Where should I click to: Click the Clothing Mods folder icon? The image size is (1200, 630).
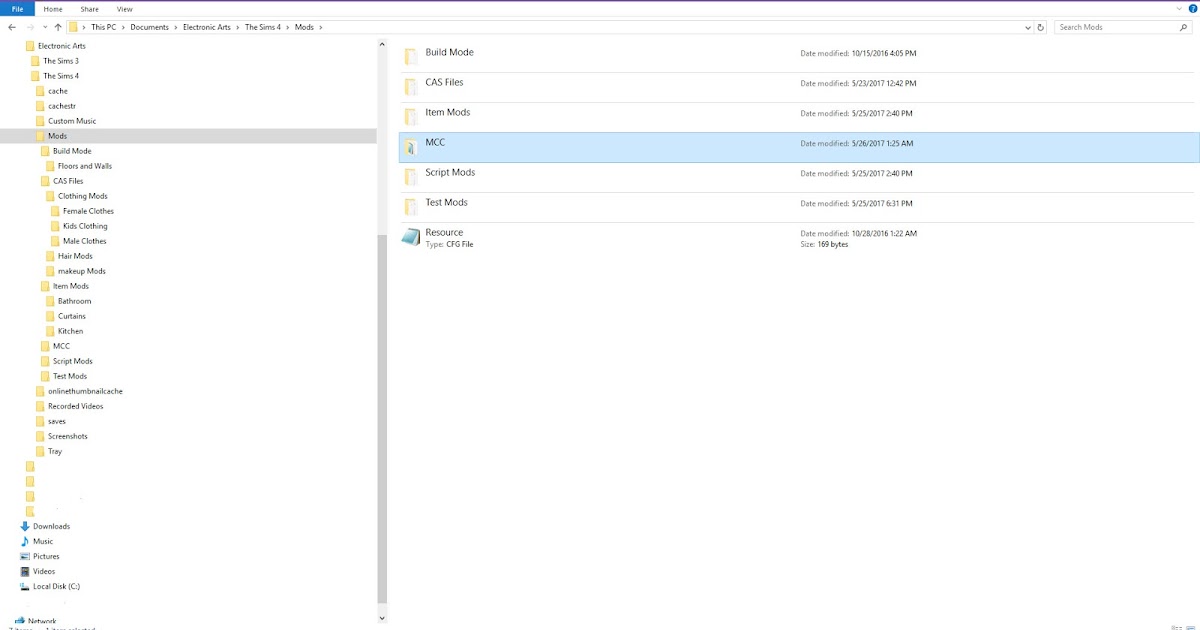[50, 196]
